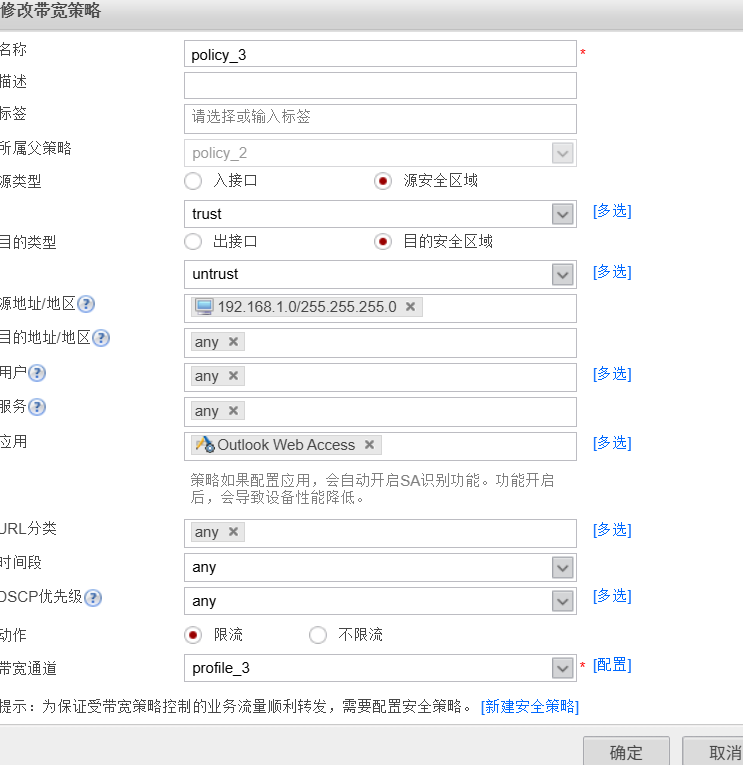This screenshot has width=743, height=765.
Task: Click help icon next to 目的地址/地区
Action: click(x=101, y=338)
